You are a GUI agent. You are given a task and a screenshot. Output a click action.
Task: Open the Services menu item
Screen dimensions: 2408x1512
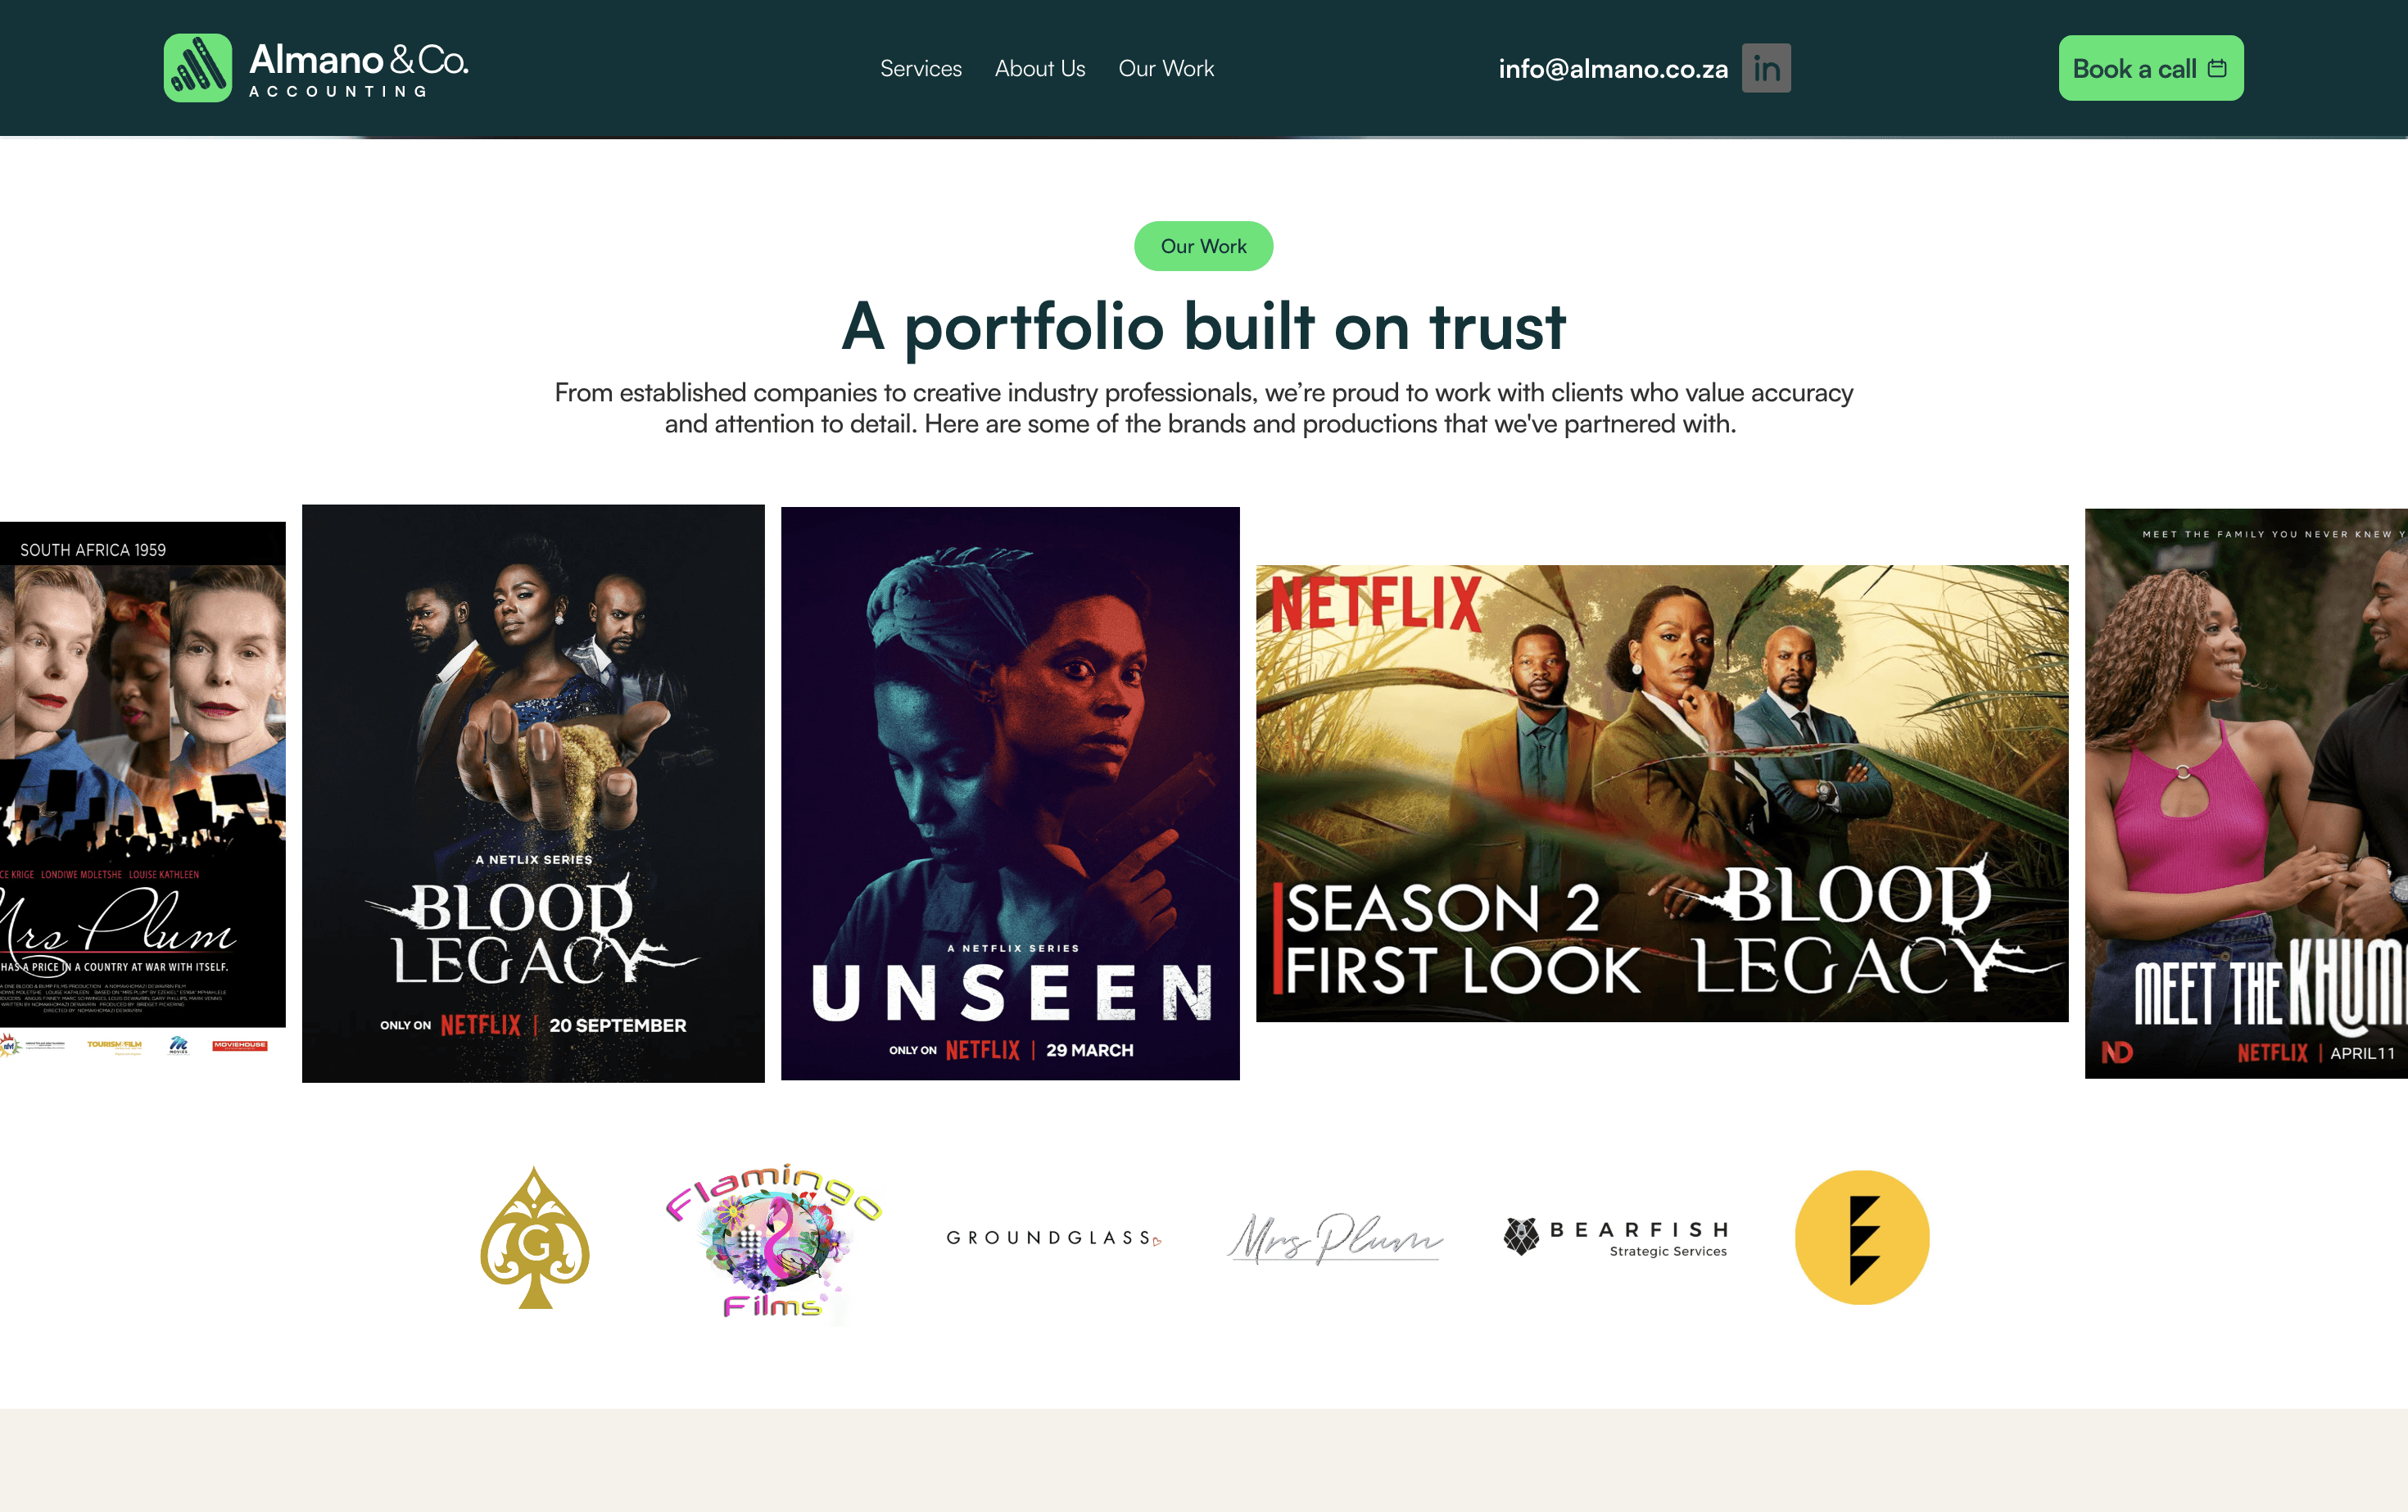pyautogui.click(x=921, y=69)
